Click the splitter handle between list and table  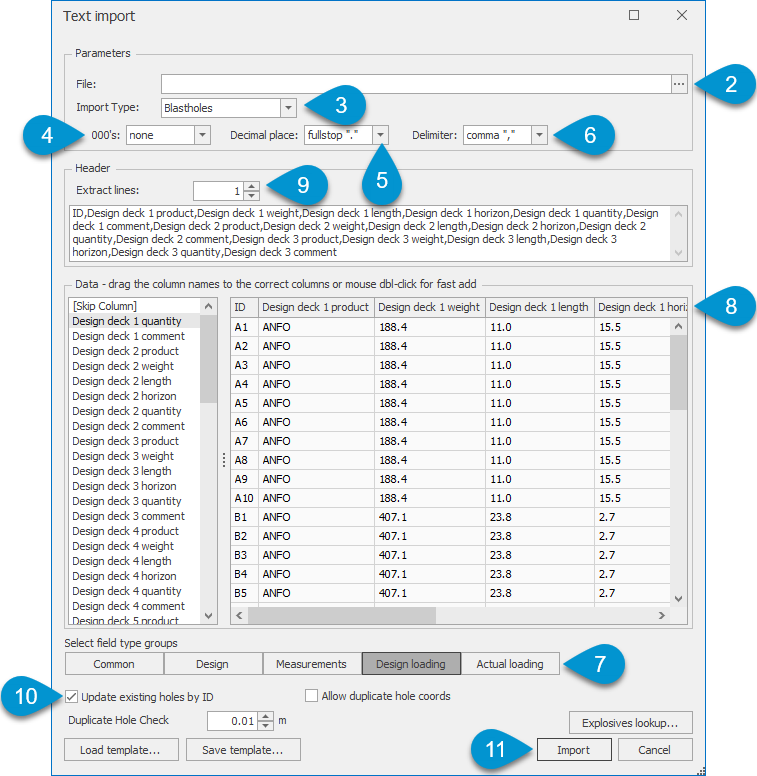click(x=224, y=460)
